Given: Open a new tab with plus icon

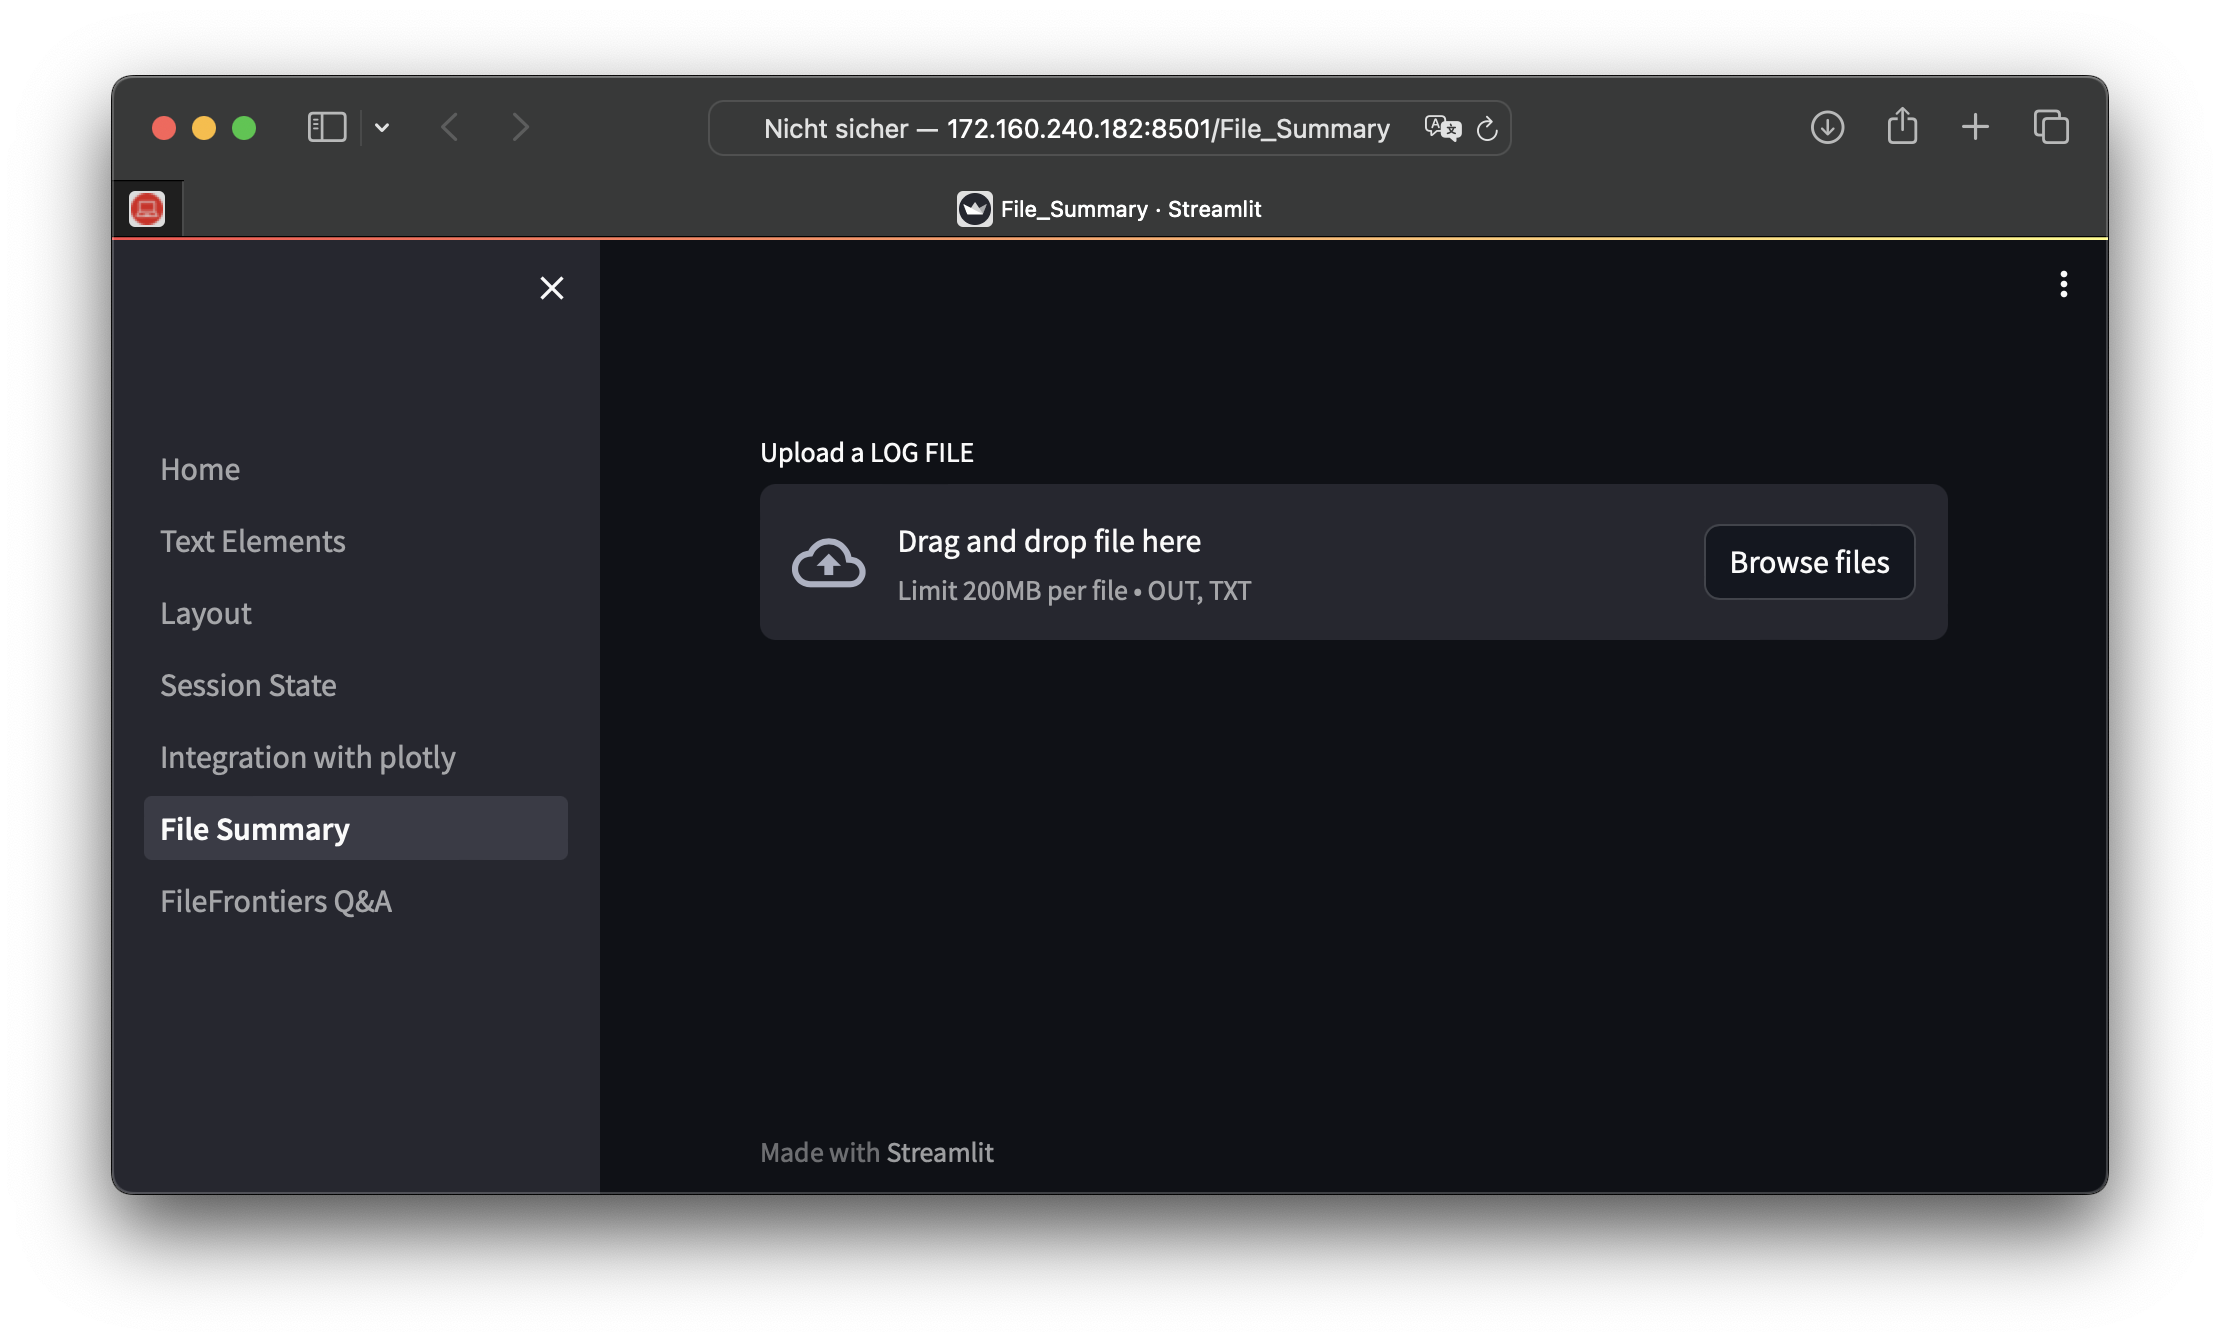Looking at the screenshot, I should point(1975,127).
